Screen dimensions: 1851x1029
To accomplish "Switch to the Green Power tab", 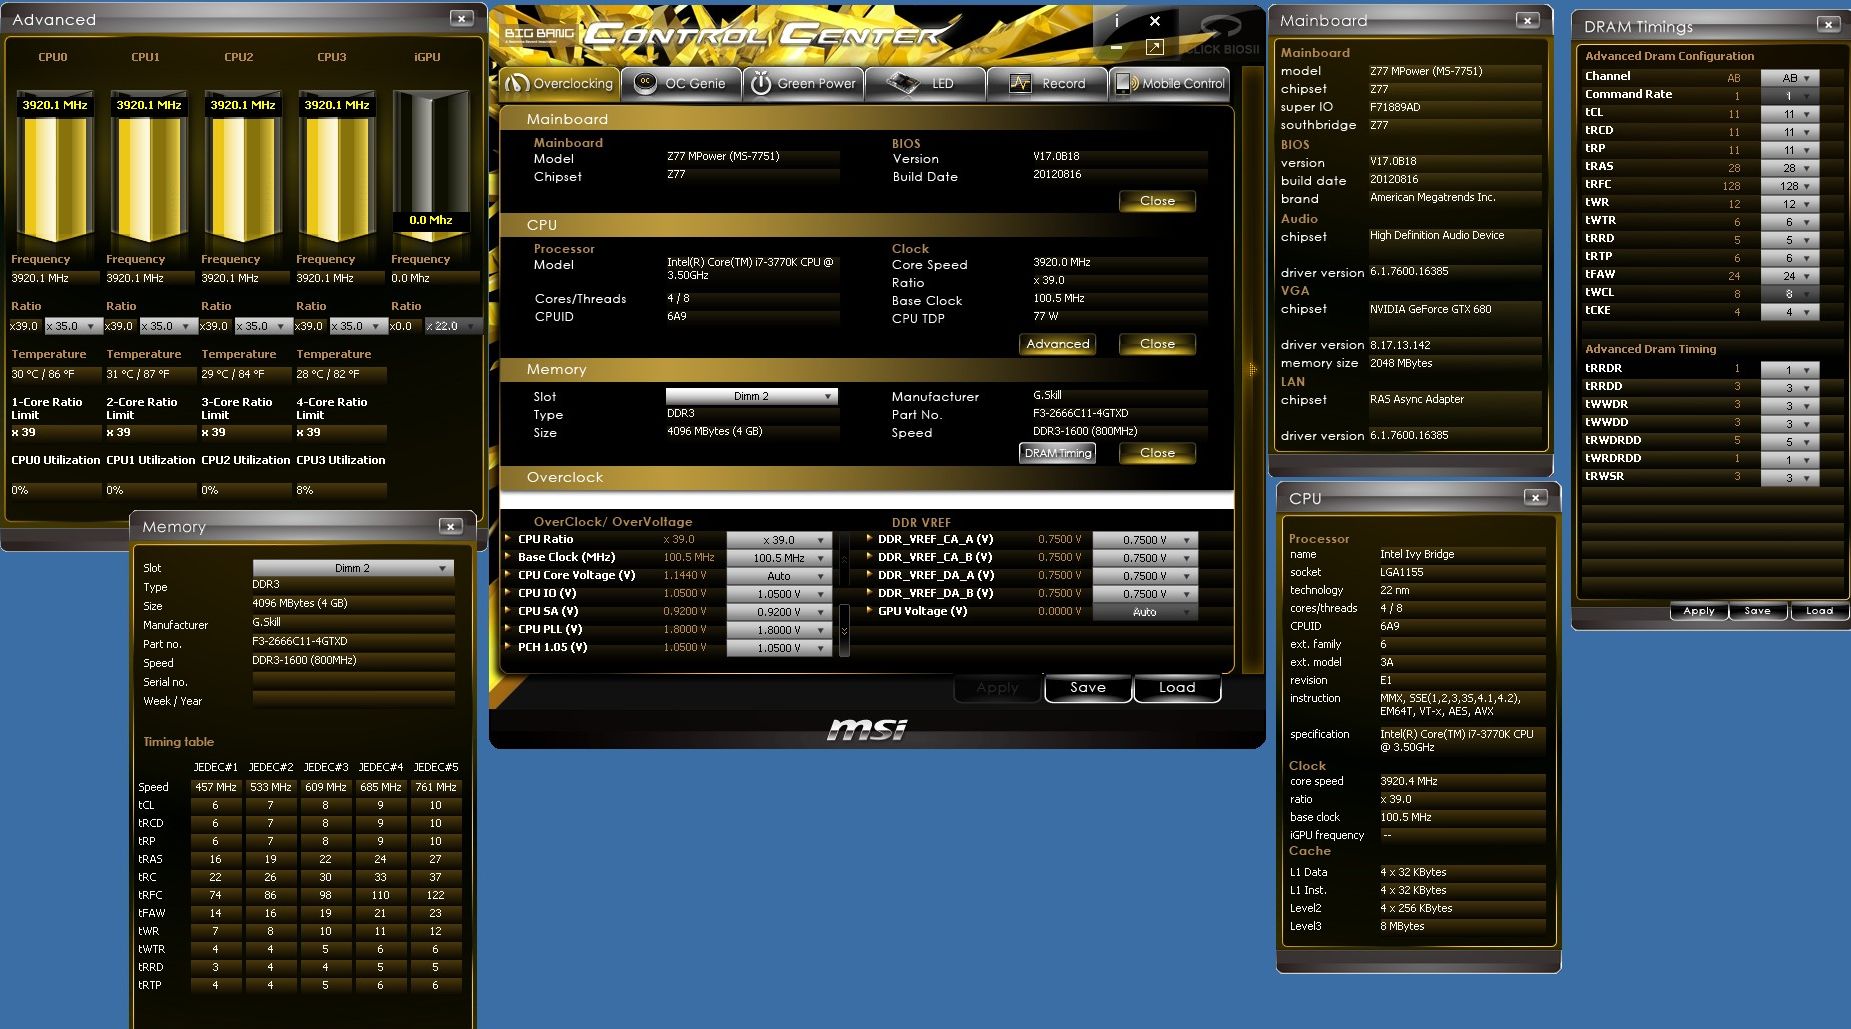I will [803, 84].
